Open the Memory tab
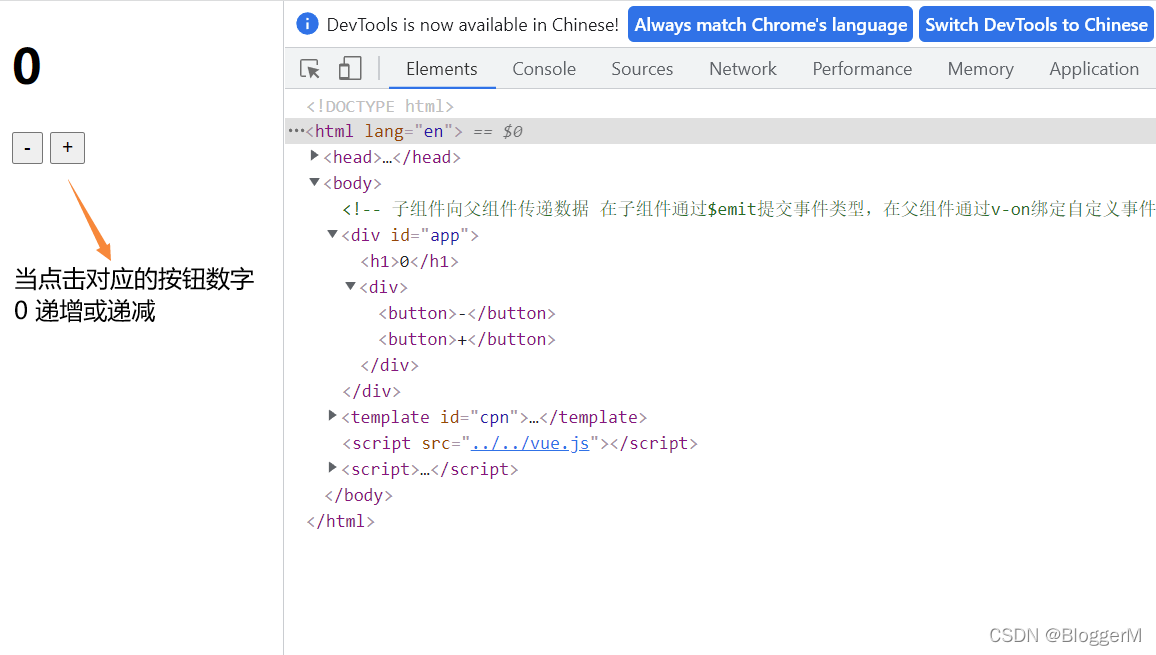The height and width of the screenshot is (655, 1156). point(981,69)
